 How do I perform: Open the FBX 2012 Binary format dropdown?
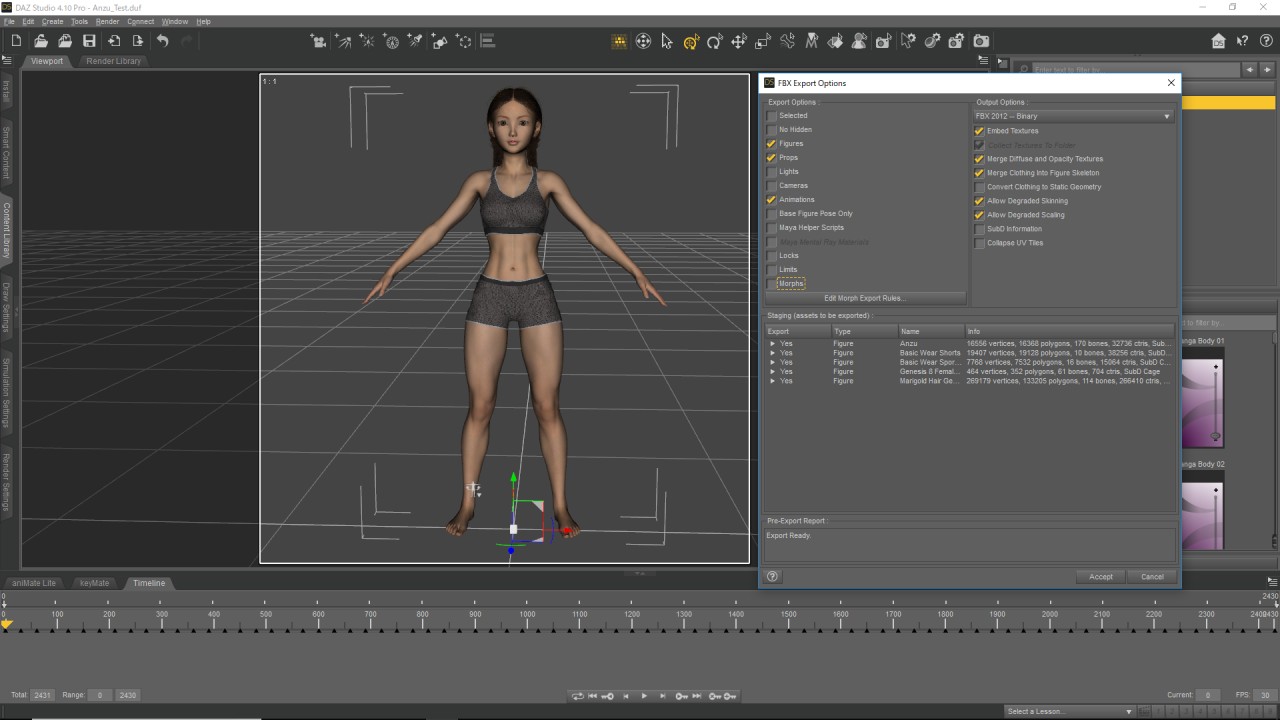pyautogui.click(x=1073, y=116)
